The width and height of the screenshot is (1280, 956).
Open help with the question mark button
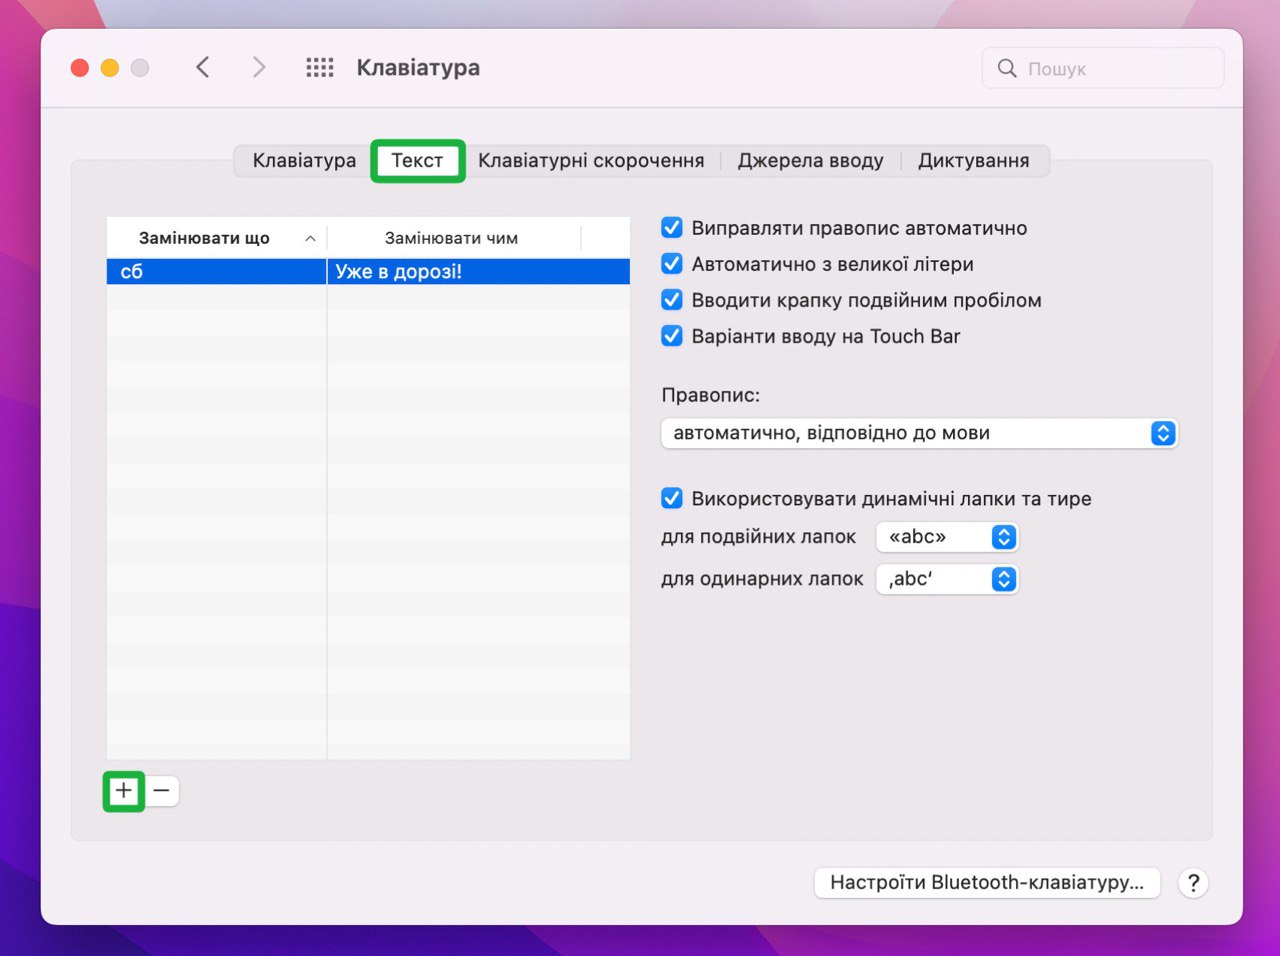pyautogui.click(x=1193, y=883)
